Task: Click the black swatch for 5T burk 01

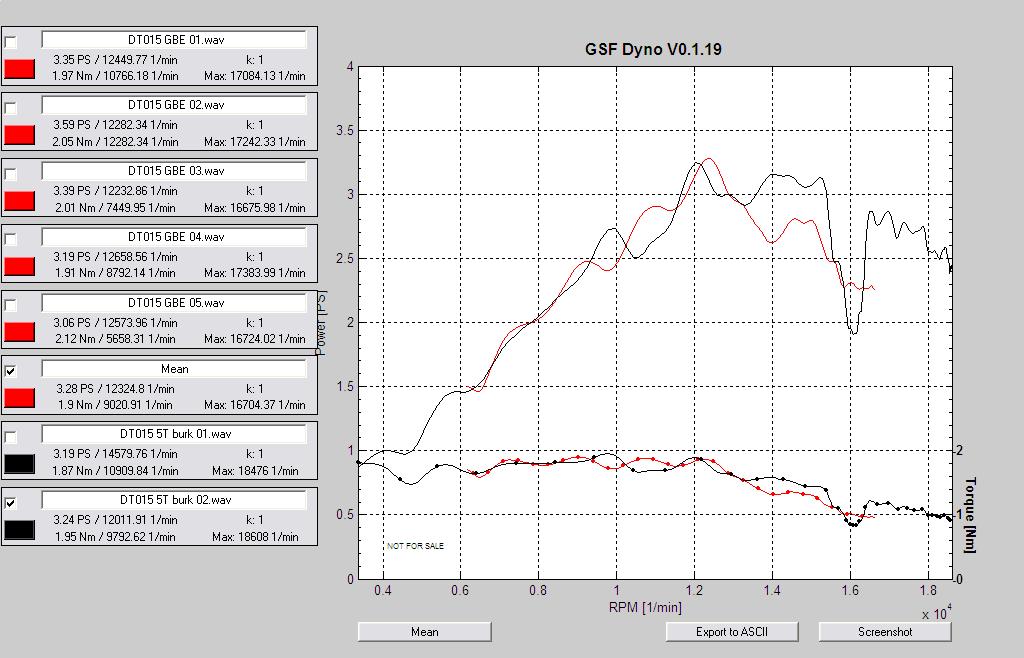Action: 19,464
